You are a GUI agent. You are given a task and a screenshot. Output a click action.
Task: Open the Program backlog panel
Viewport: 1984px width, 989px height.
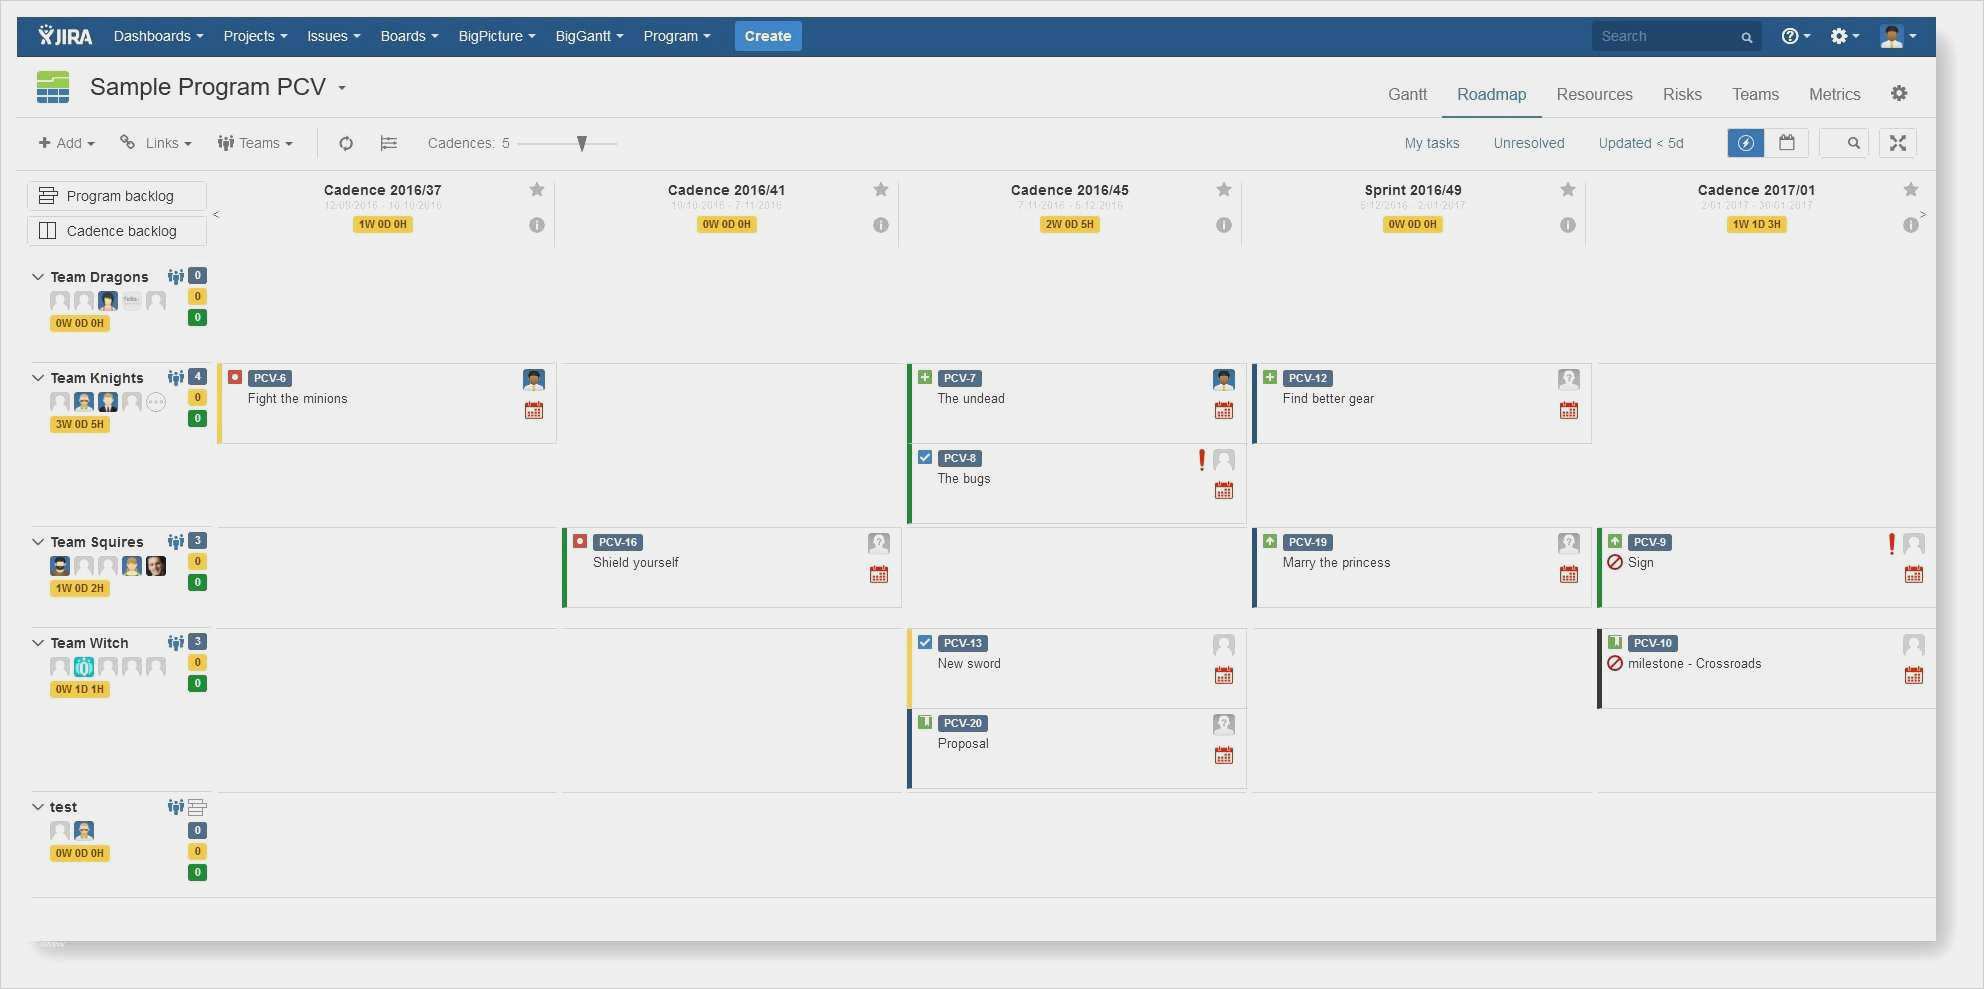[x=117, y=196]
